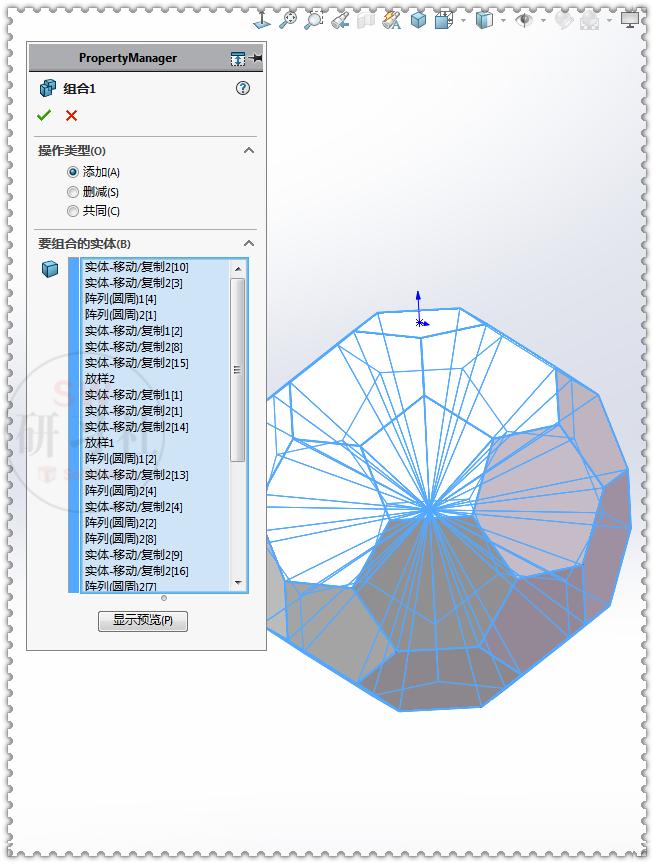Click the monitor display icon
Image resolution: width=654 pixels, height=864 pixels.
pos(630,20)
